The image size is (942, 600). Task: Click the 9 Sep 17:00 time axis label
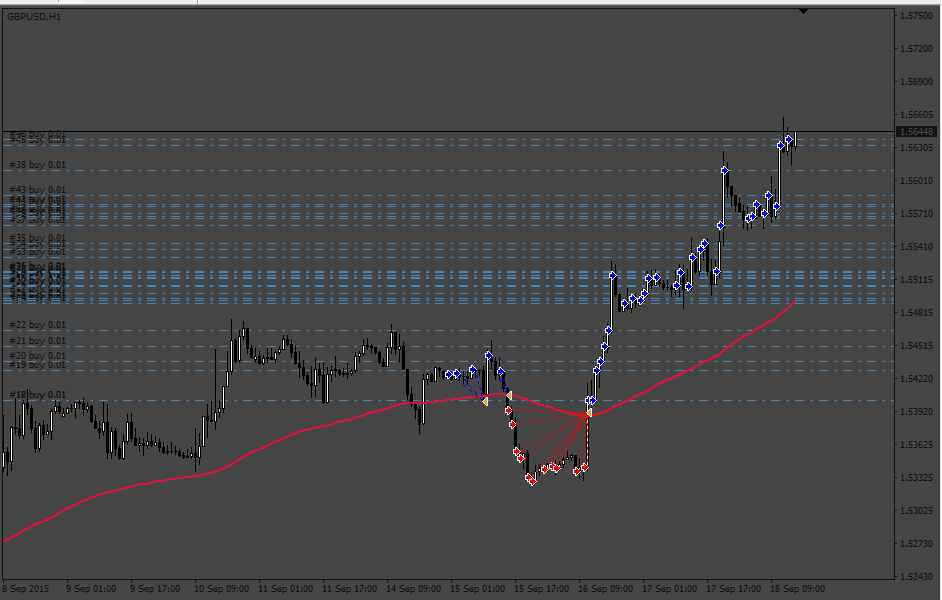click(155, 589)
